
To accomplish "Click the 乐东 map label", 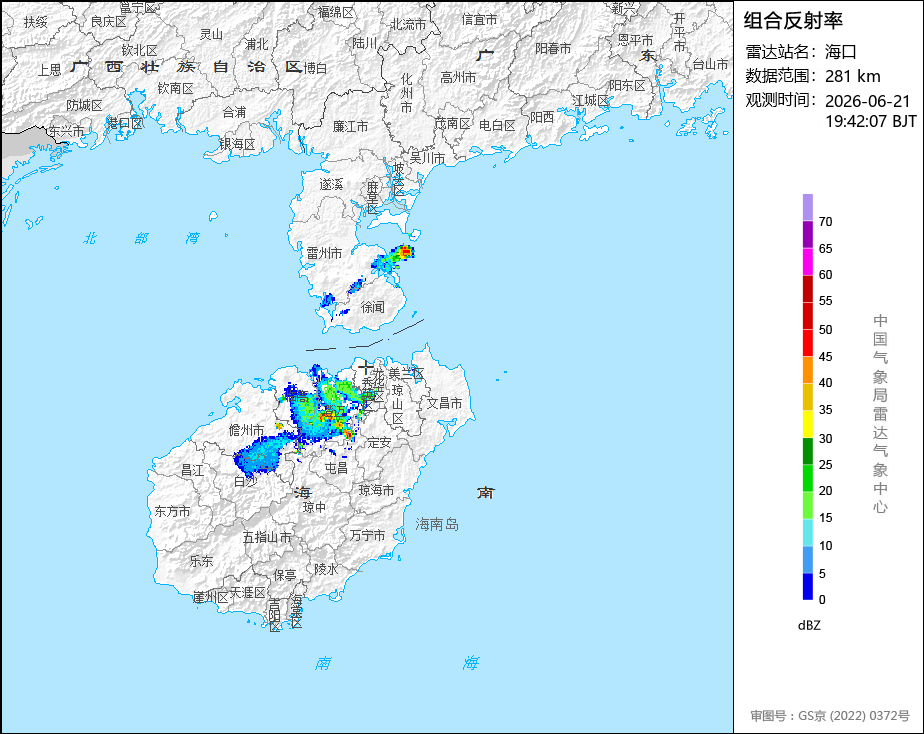I will 201,561.
